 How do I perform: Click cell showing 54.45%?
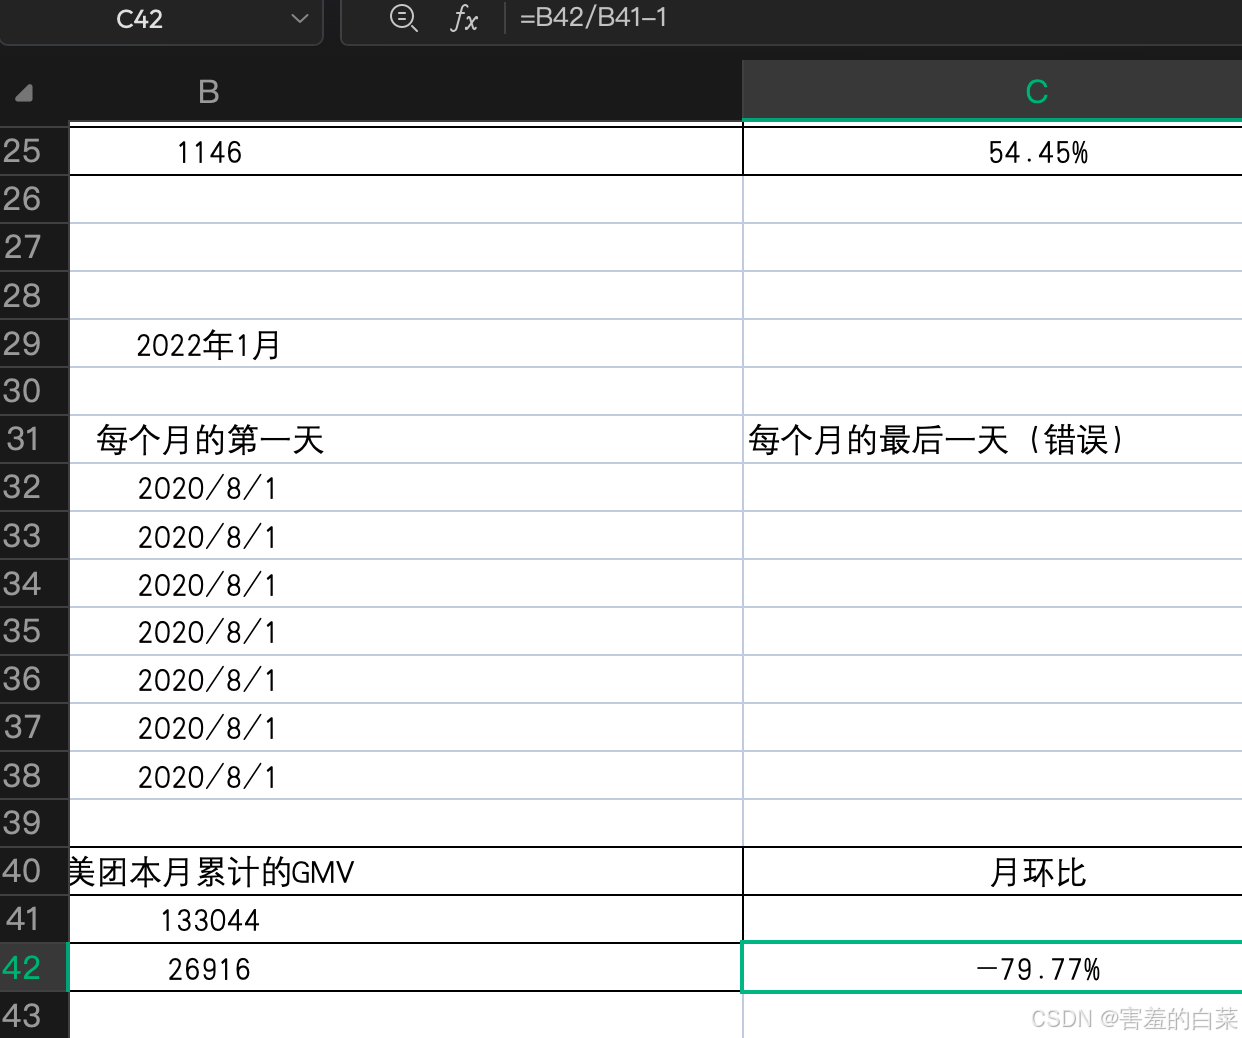(x=992, y=151)
